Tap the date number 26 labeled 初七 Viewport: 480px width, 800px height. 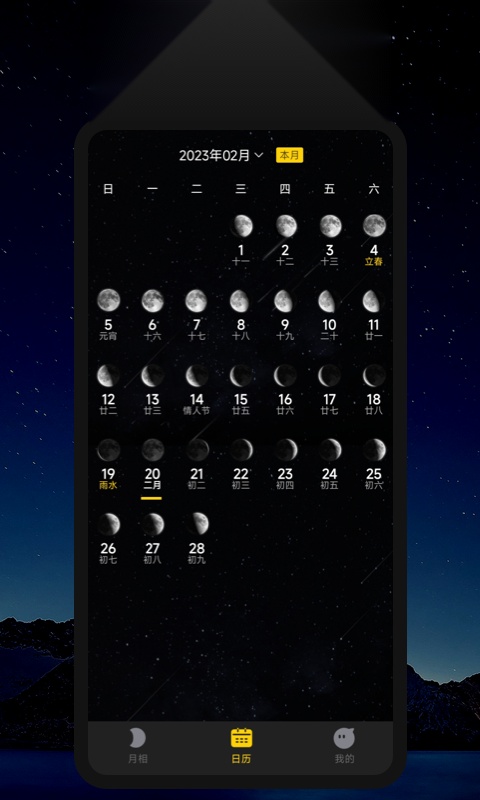(x=108, y=548)
